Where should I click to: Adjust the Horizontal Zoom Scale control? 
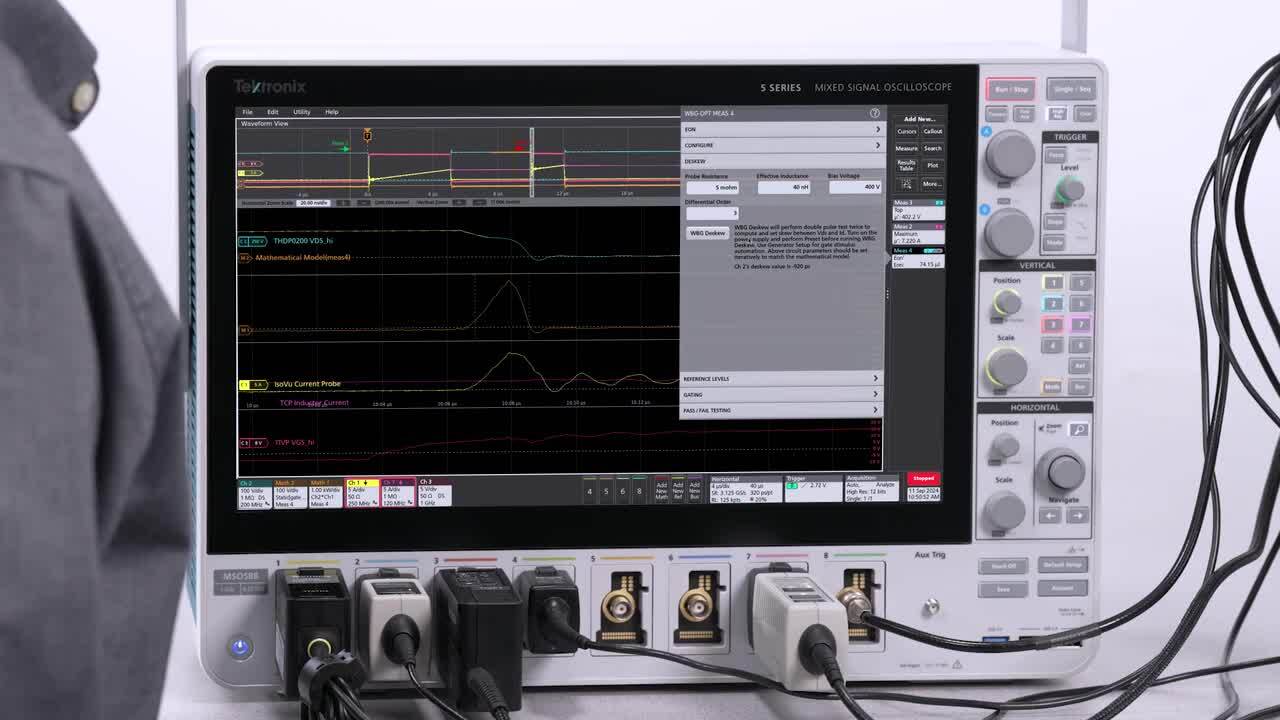(x=312, y=200)
